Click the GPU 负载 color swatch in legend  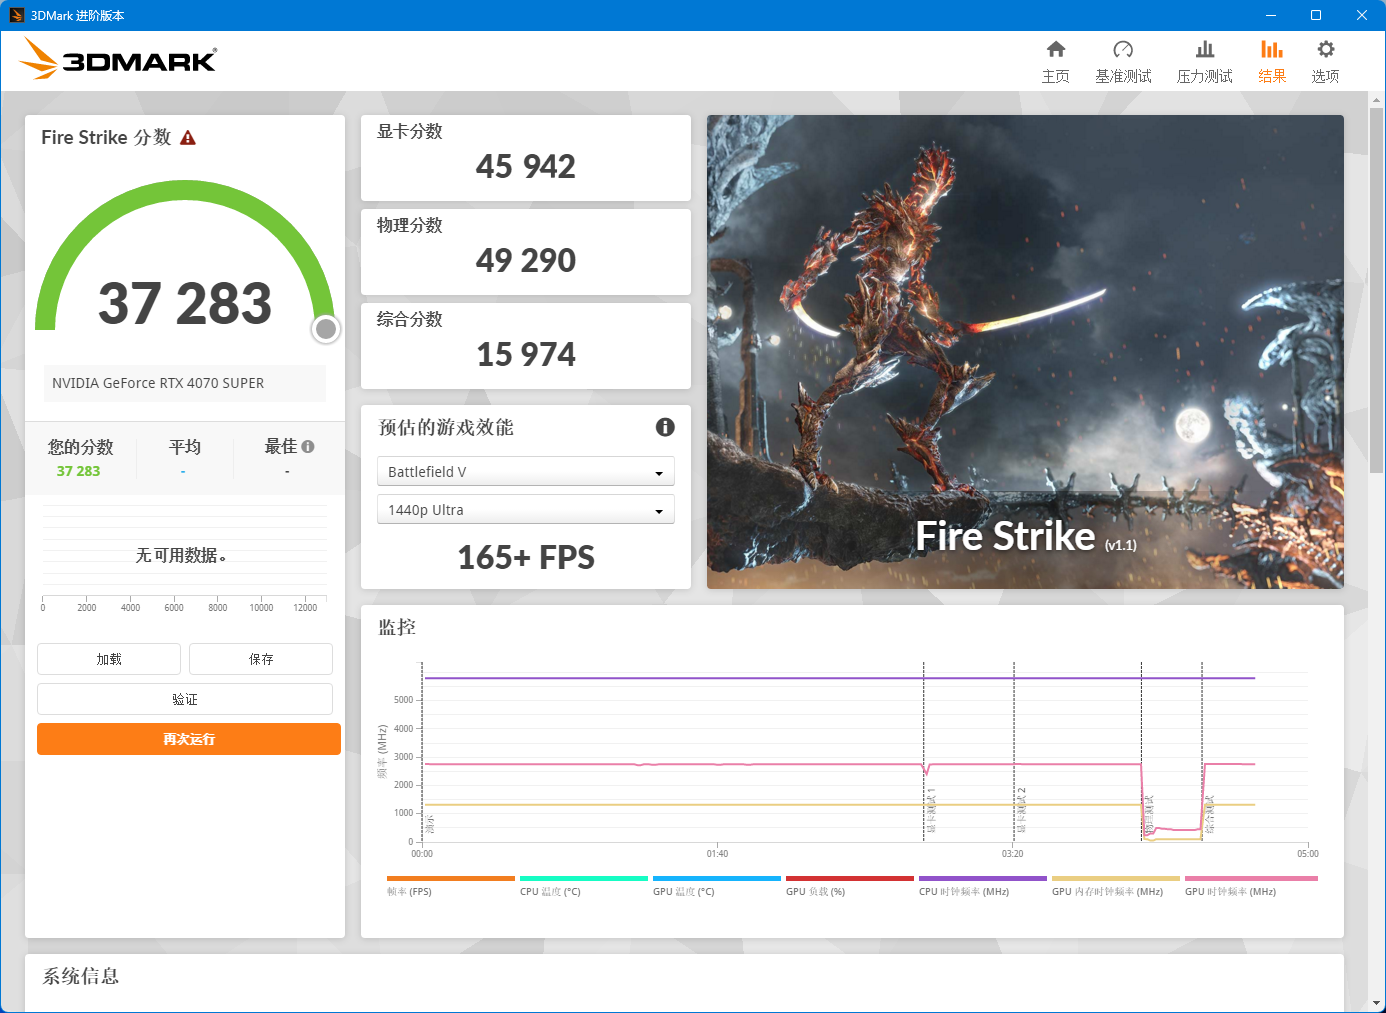[849, 878]
